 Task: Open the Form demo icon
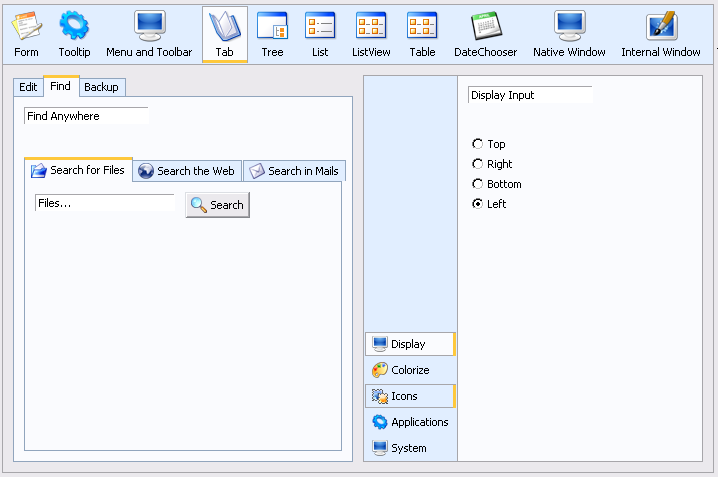tap(27, 26)
